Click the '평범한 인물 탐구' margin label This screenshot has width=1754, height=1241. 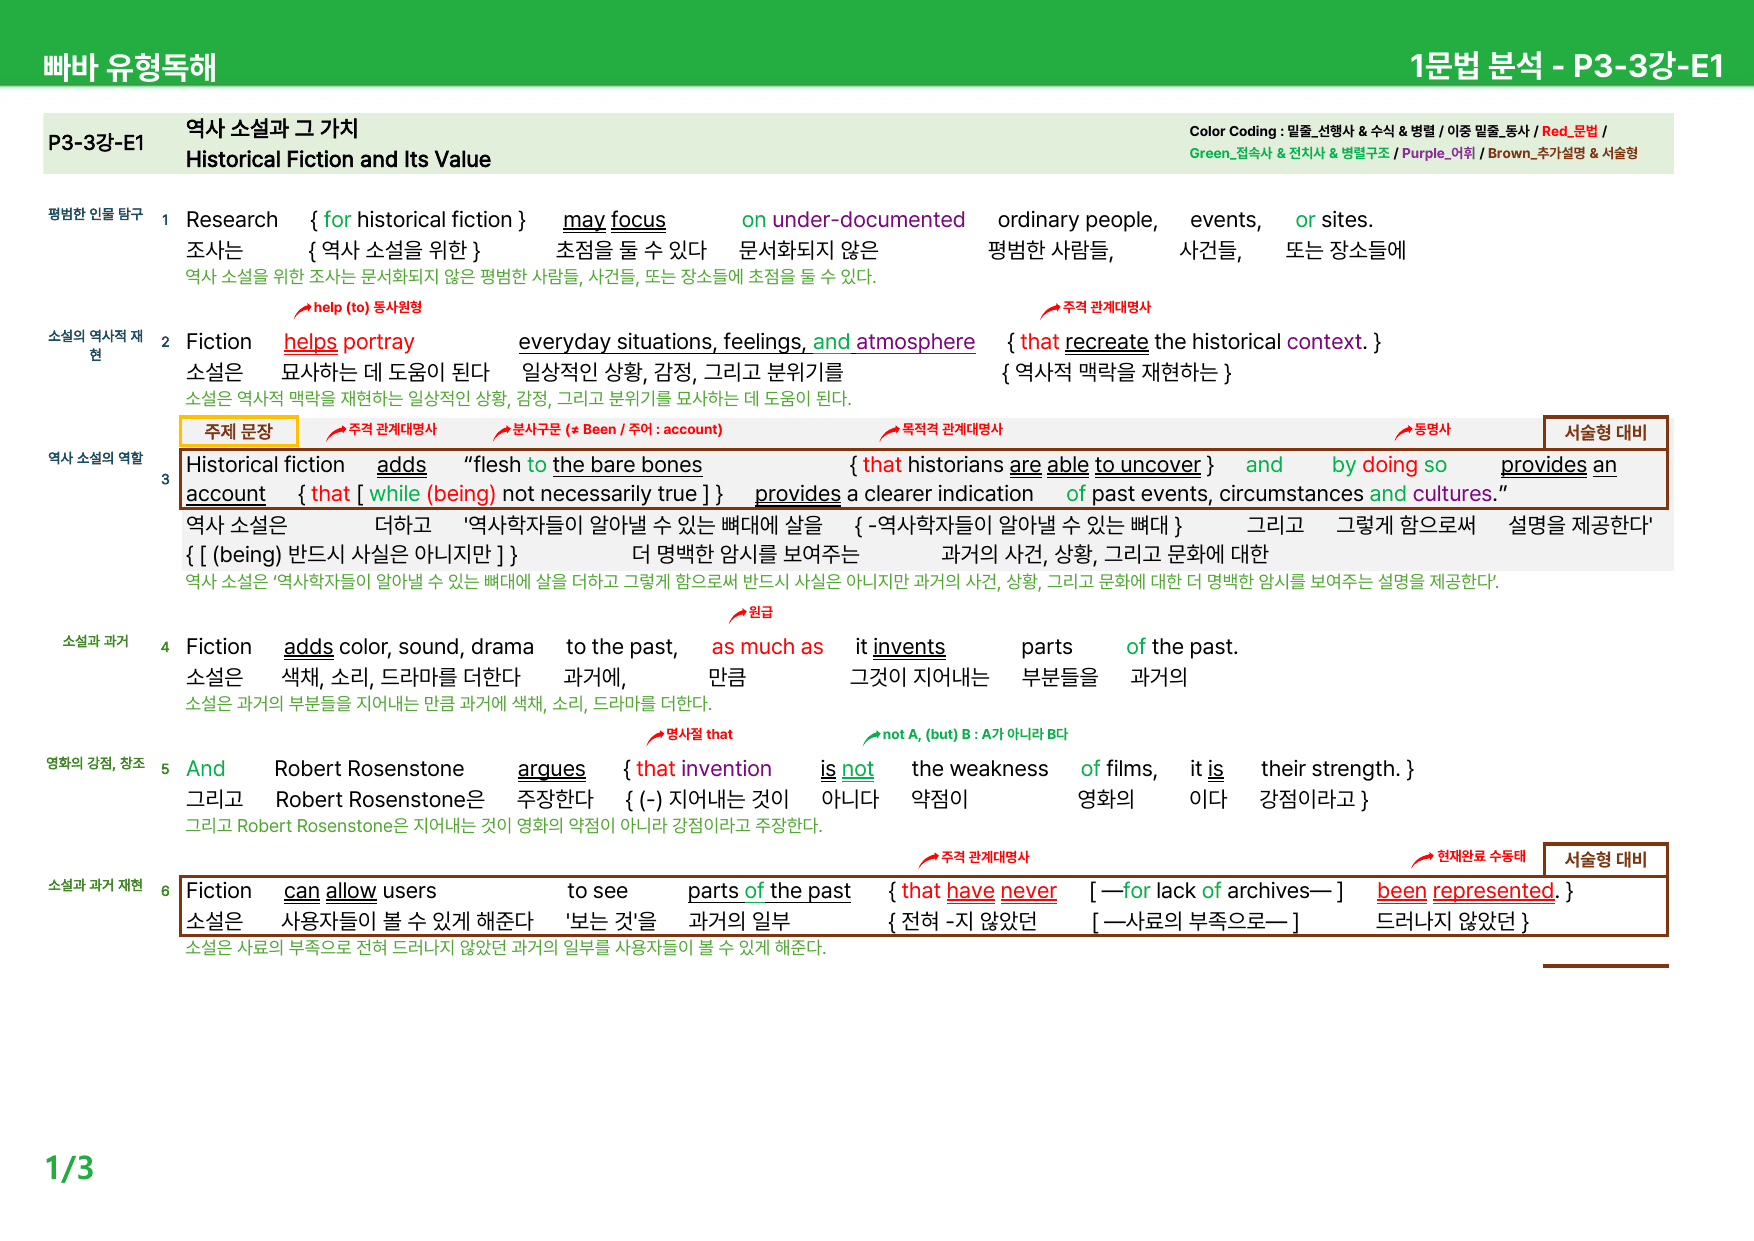[x=95, y=214]
